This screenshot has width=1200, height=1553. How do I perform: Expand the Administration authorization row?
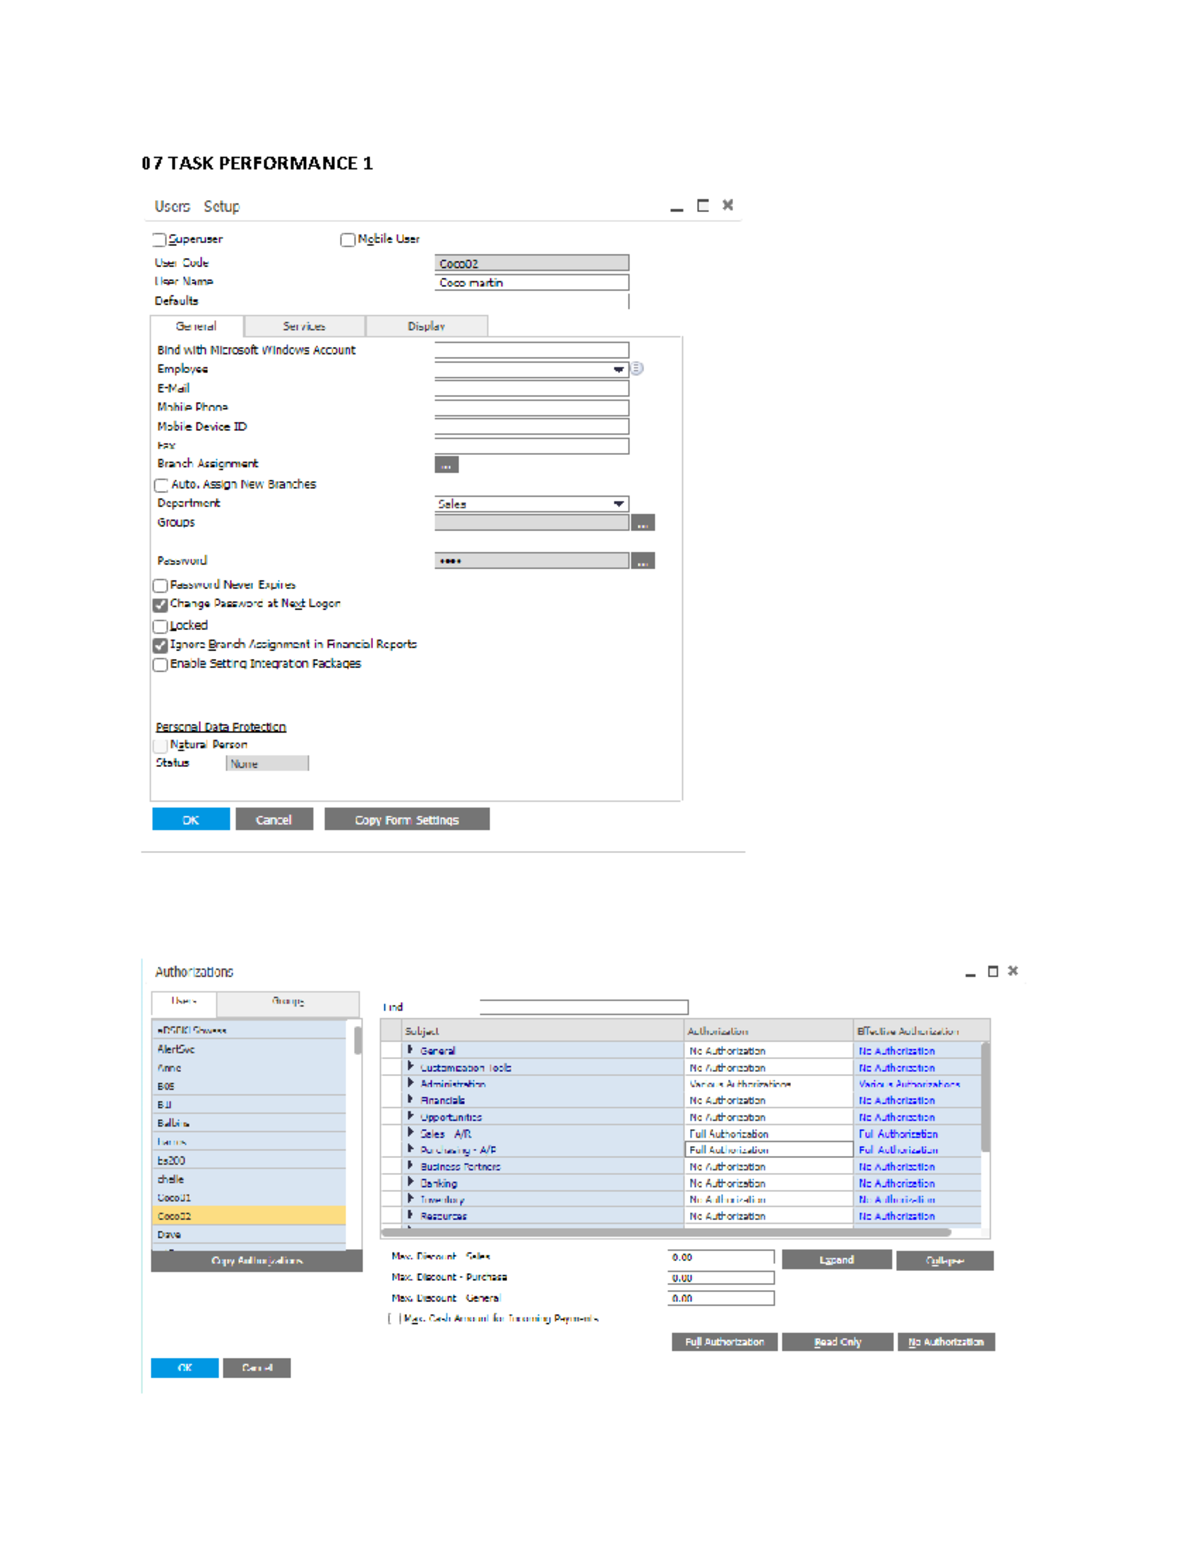(x=410, y=1083)
